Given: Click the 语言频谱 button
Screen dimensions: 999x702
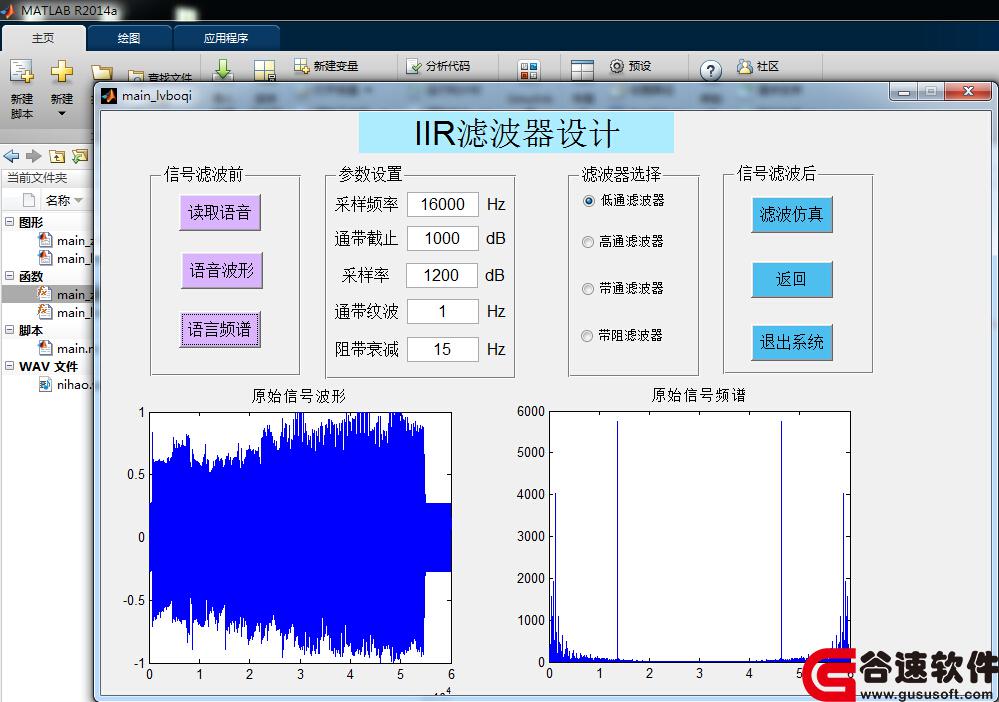Looking at the screenshot, I should (220, 329).
